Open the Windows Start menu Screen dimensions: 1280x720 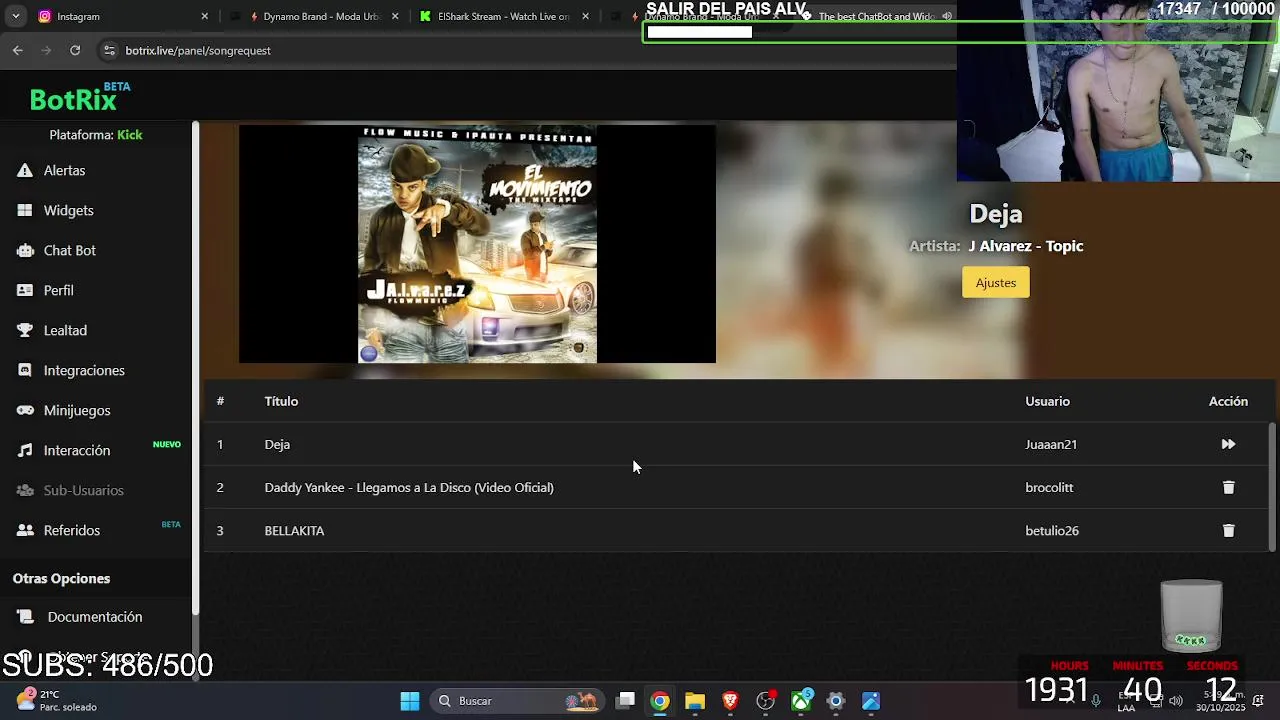(410, 701)
